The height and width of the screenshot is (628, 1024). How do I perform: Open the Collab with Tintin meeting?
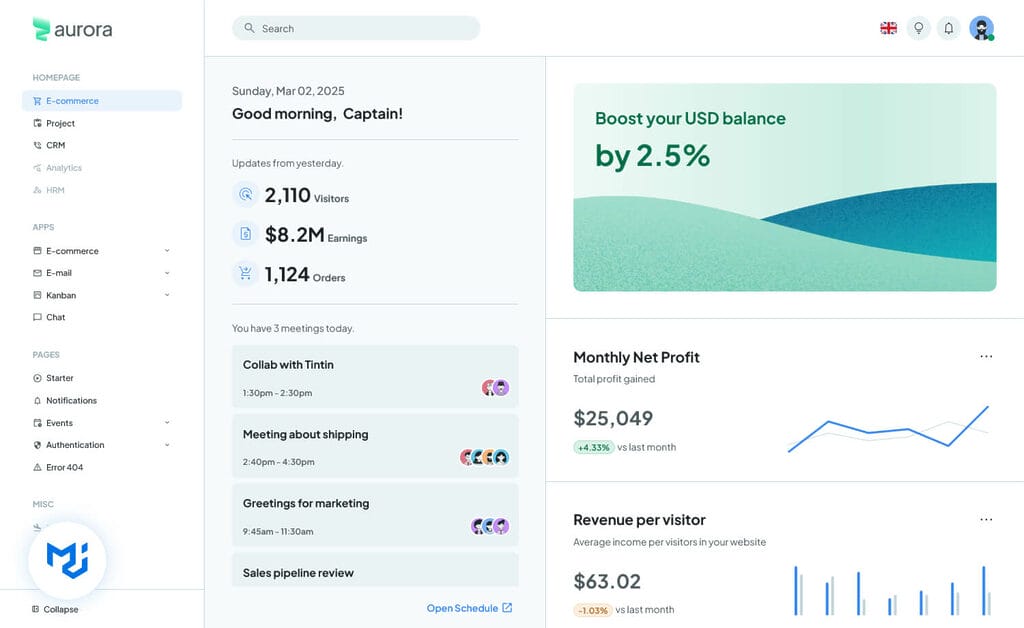(x=375, y=376)
